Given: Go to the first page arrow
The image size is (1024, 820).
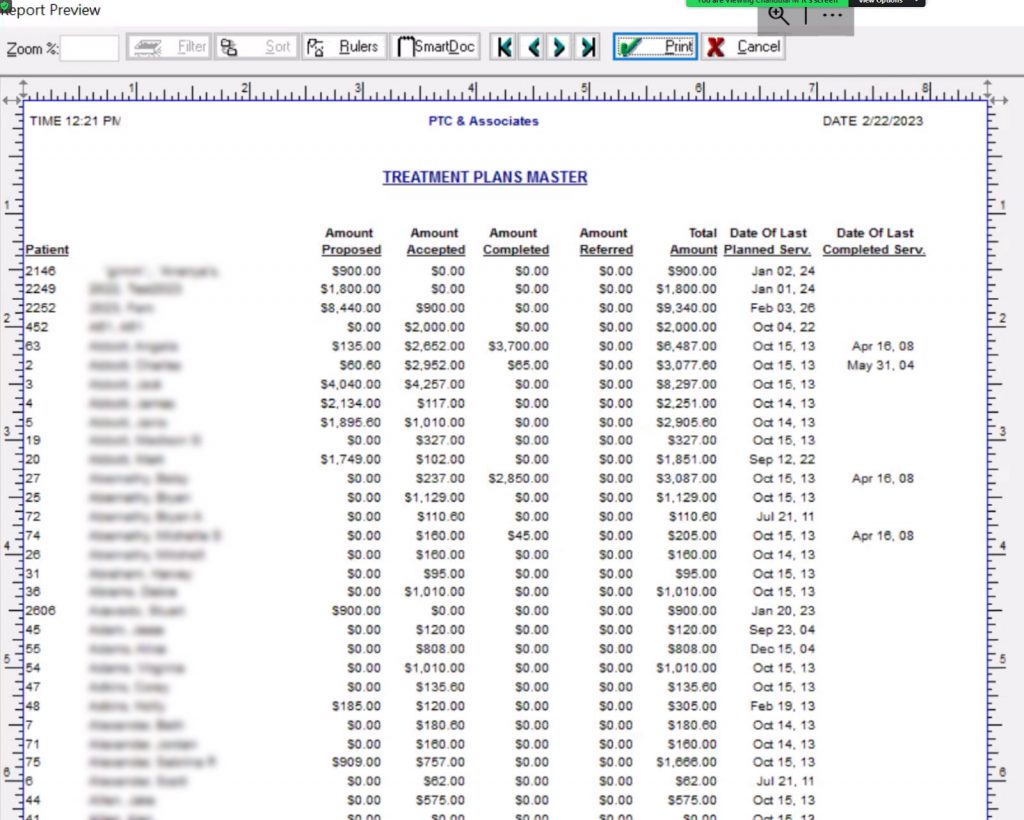Looking at the screenshot, I should tap(504, 47).
